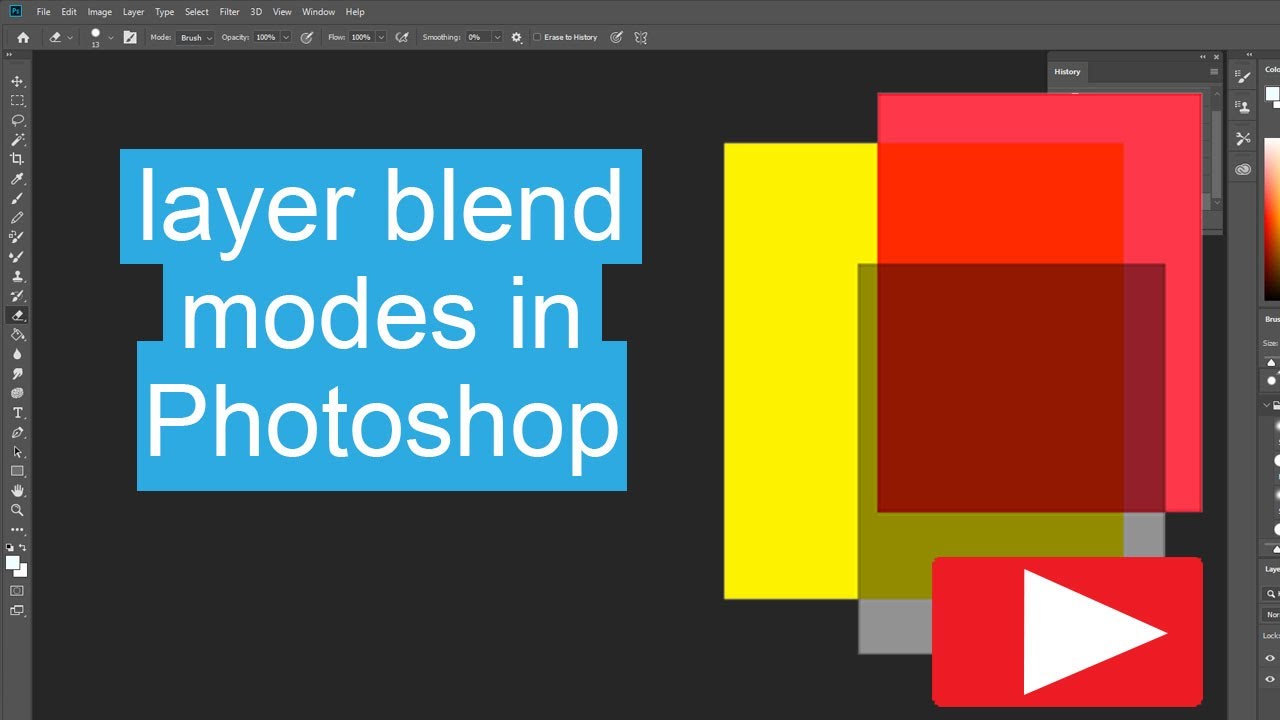Open the Smoothing value dropdown arrow

497,37
